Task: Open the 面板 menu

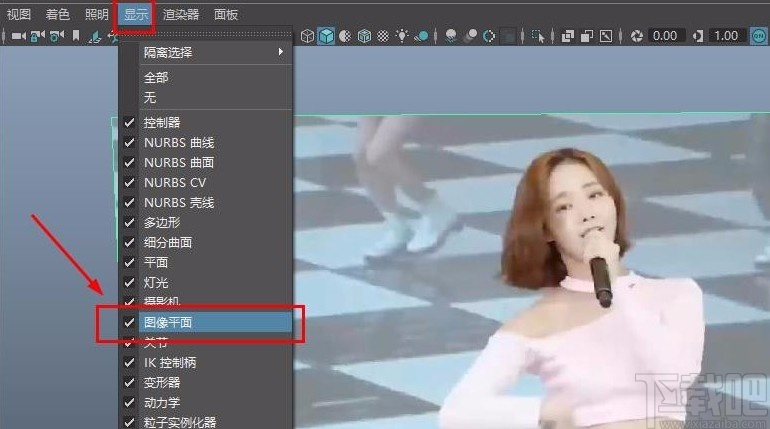Action: pyautogui.click(x=226, y=14)
